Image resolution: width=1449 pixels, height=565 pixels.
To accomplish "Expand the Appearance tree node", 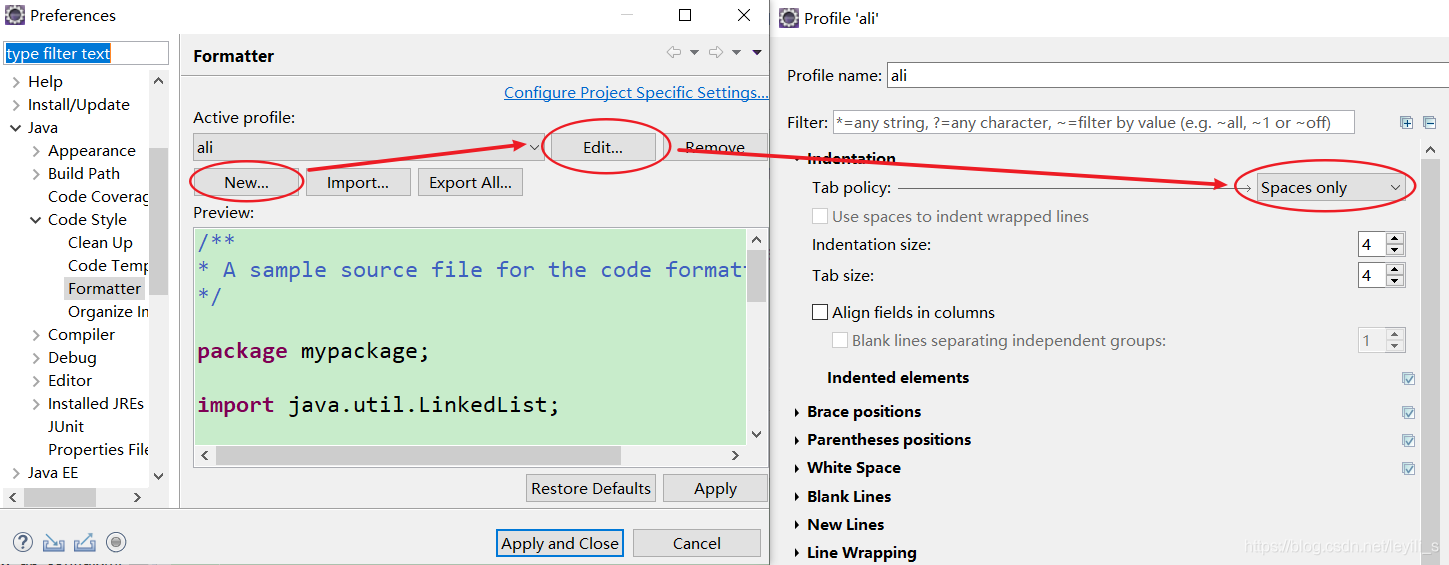I will 36,151.
